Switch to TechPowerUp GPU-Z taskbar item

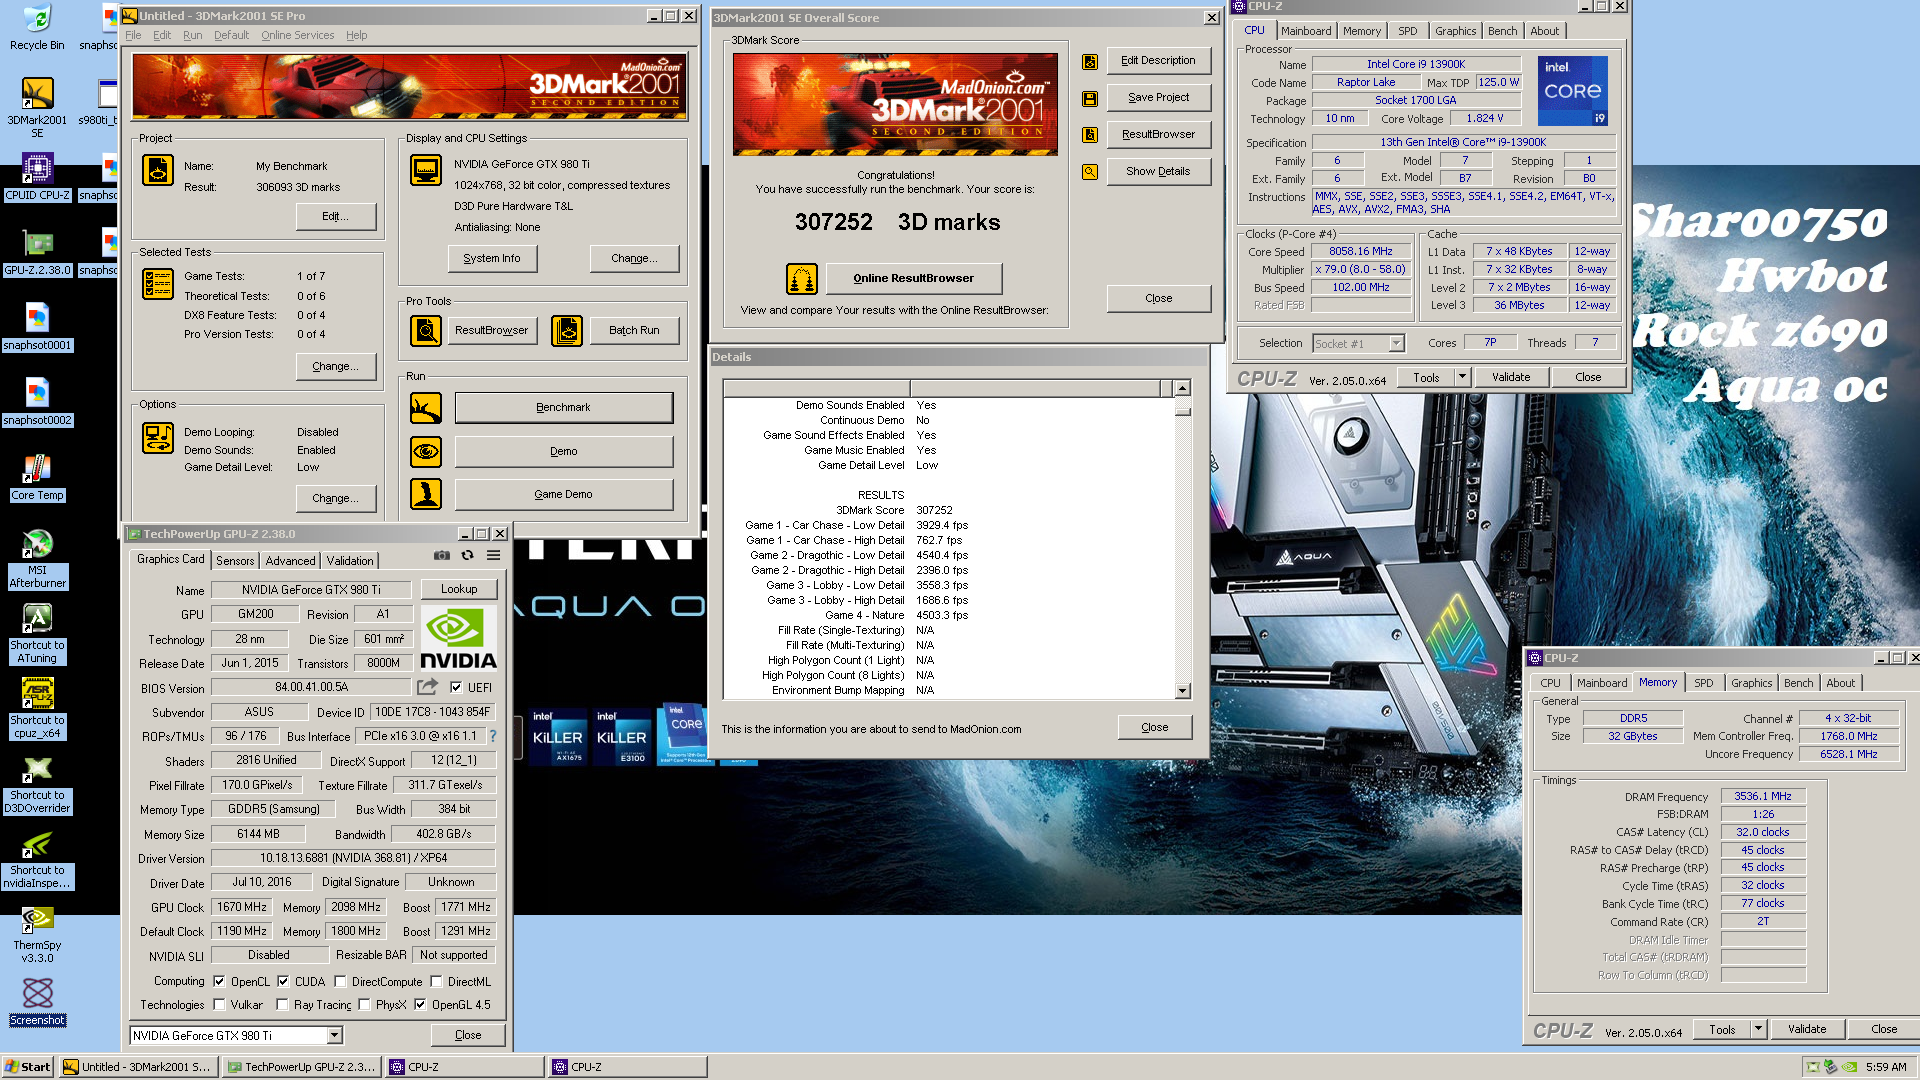[301, 1067]
